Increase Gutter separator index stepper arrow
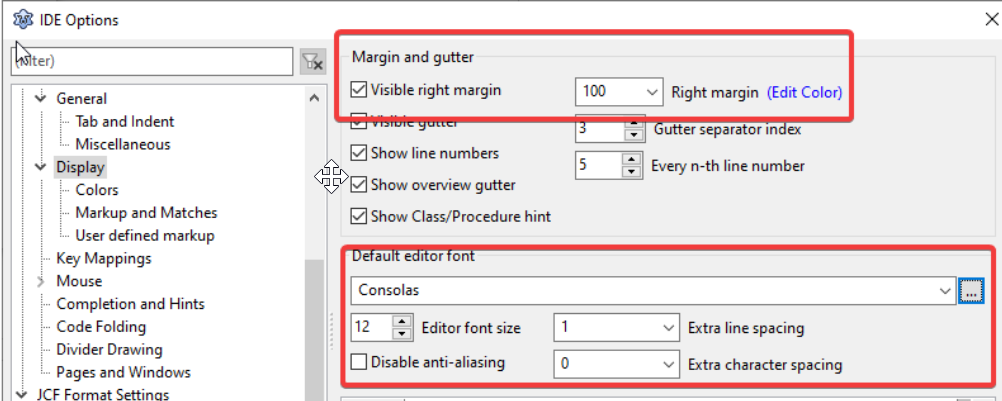Image resolution: width=1002 pixels, height=401 pixels. pos(633,122)
